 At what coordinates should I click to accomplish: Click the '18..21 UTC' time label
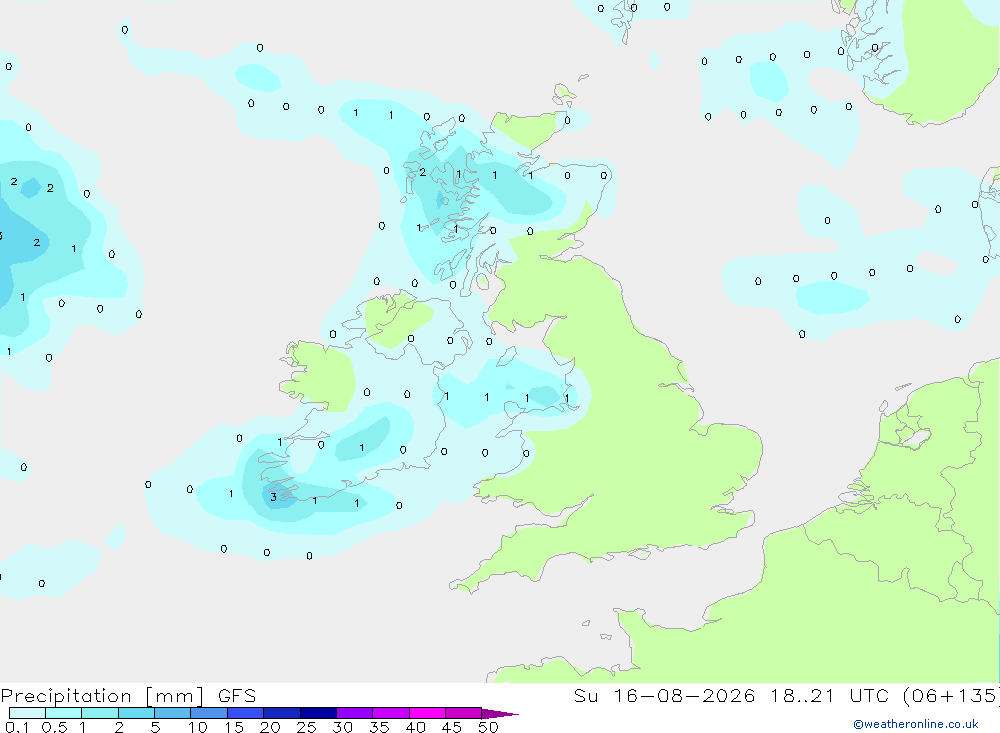pyautogui.click(x=828, y=695)
